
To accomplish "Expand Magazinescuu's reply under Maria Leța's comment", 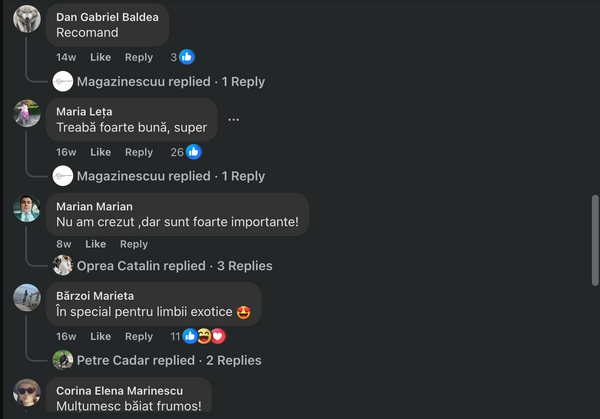I will click(158, 176).
